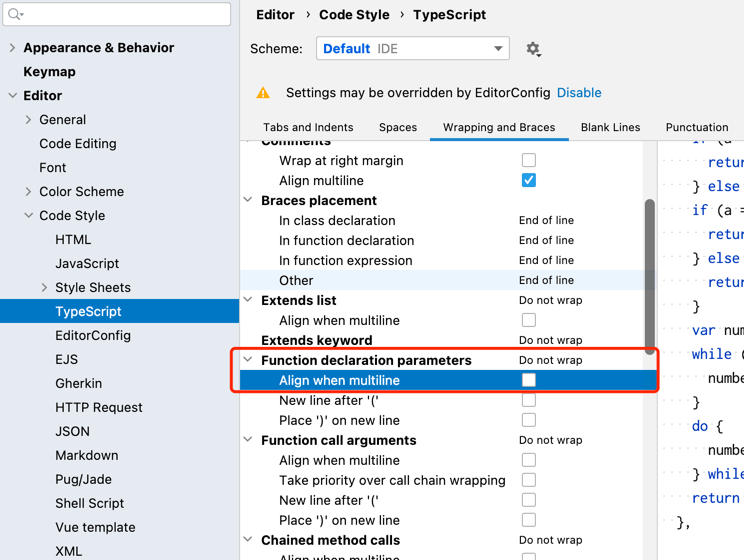
Task: Change Other braces placement value
Action: point(546,280)
